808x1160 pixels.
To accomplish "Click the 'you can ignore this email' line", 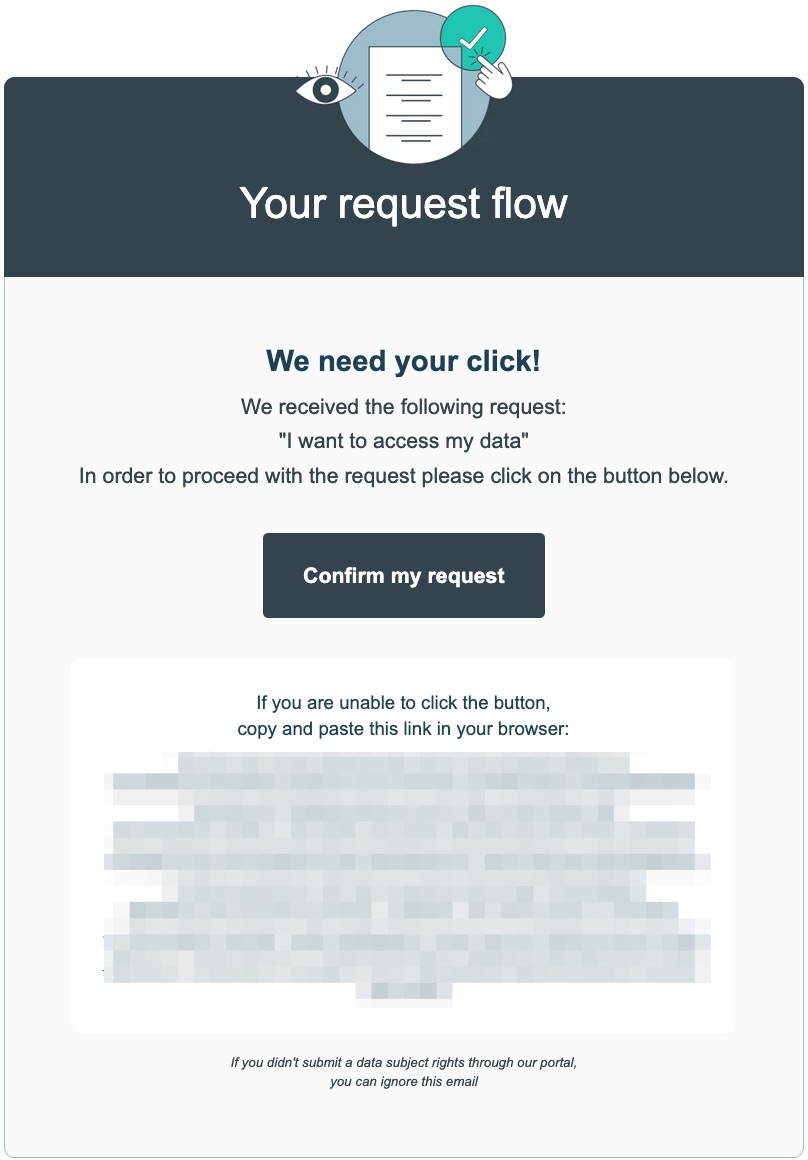I will 404,1082.
